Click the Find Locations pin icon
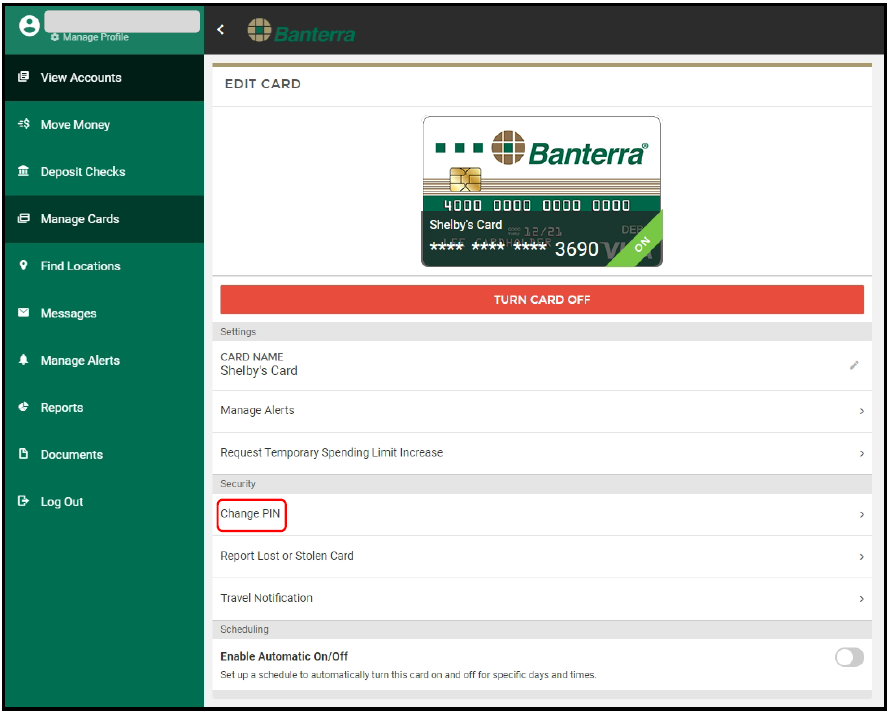This screenshot has height=715, width=892. pyautogui.click(x=24, y=266)
